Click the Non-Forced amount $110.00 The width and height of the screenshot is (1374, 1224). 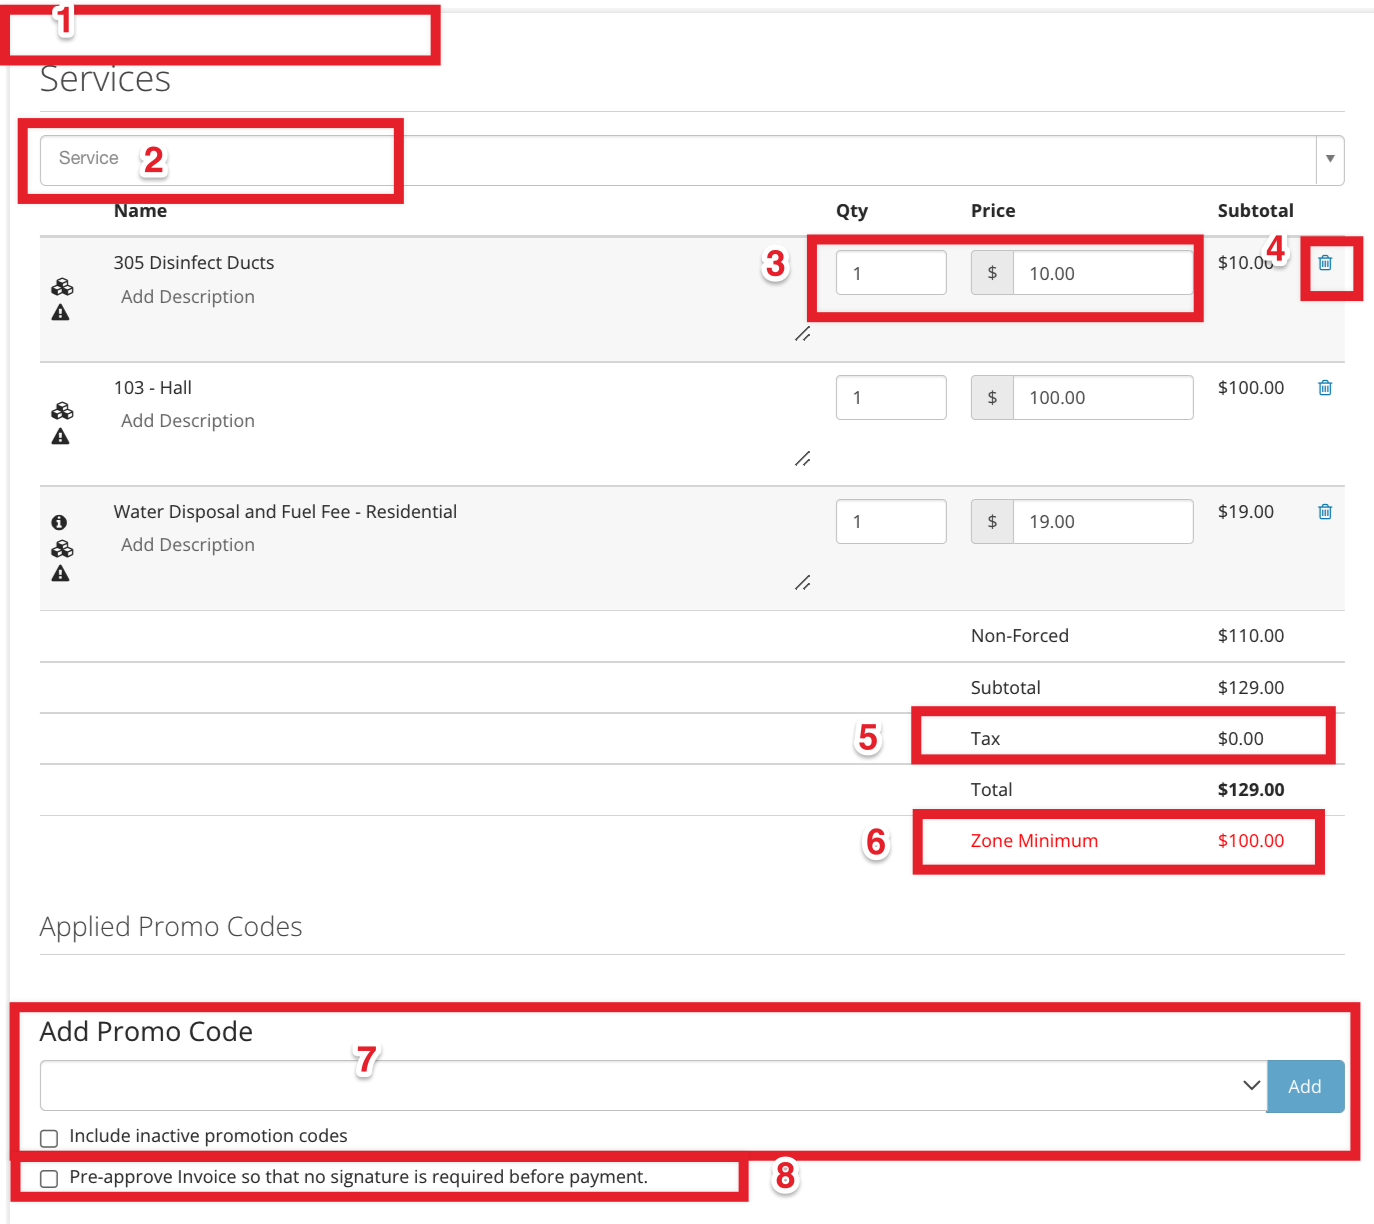click(1251, 636)
